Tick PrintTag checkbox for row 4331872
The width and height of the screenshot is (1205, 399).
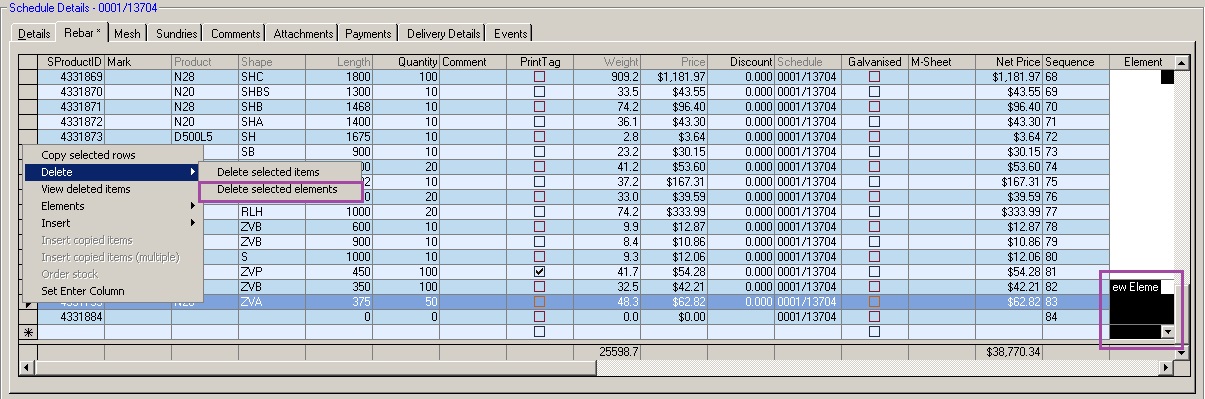pyautogui.click(x=540, y=121)
